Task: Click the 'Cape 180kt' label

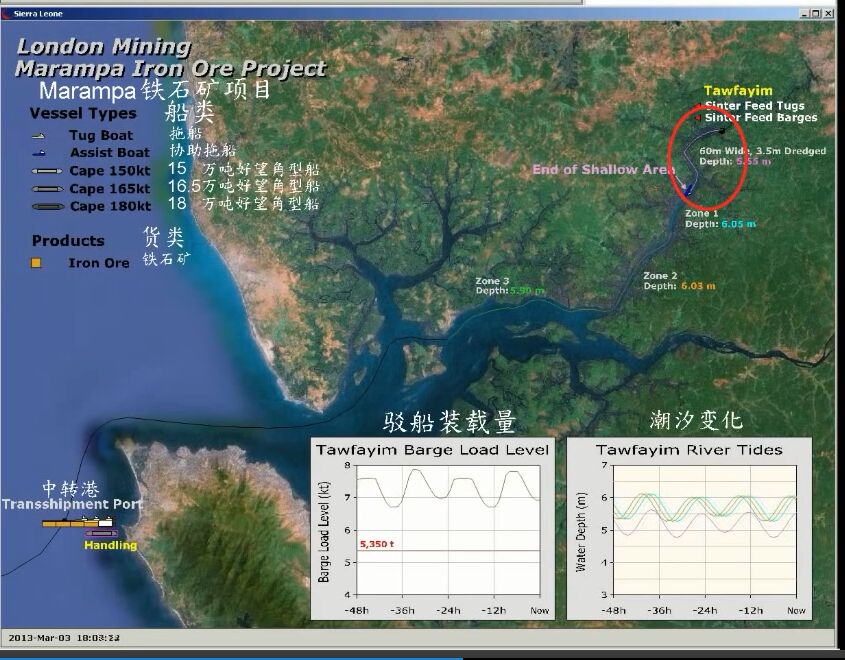Action: coord(110,206)
